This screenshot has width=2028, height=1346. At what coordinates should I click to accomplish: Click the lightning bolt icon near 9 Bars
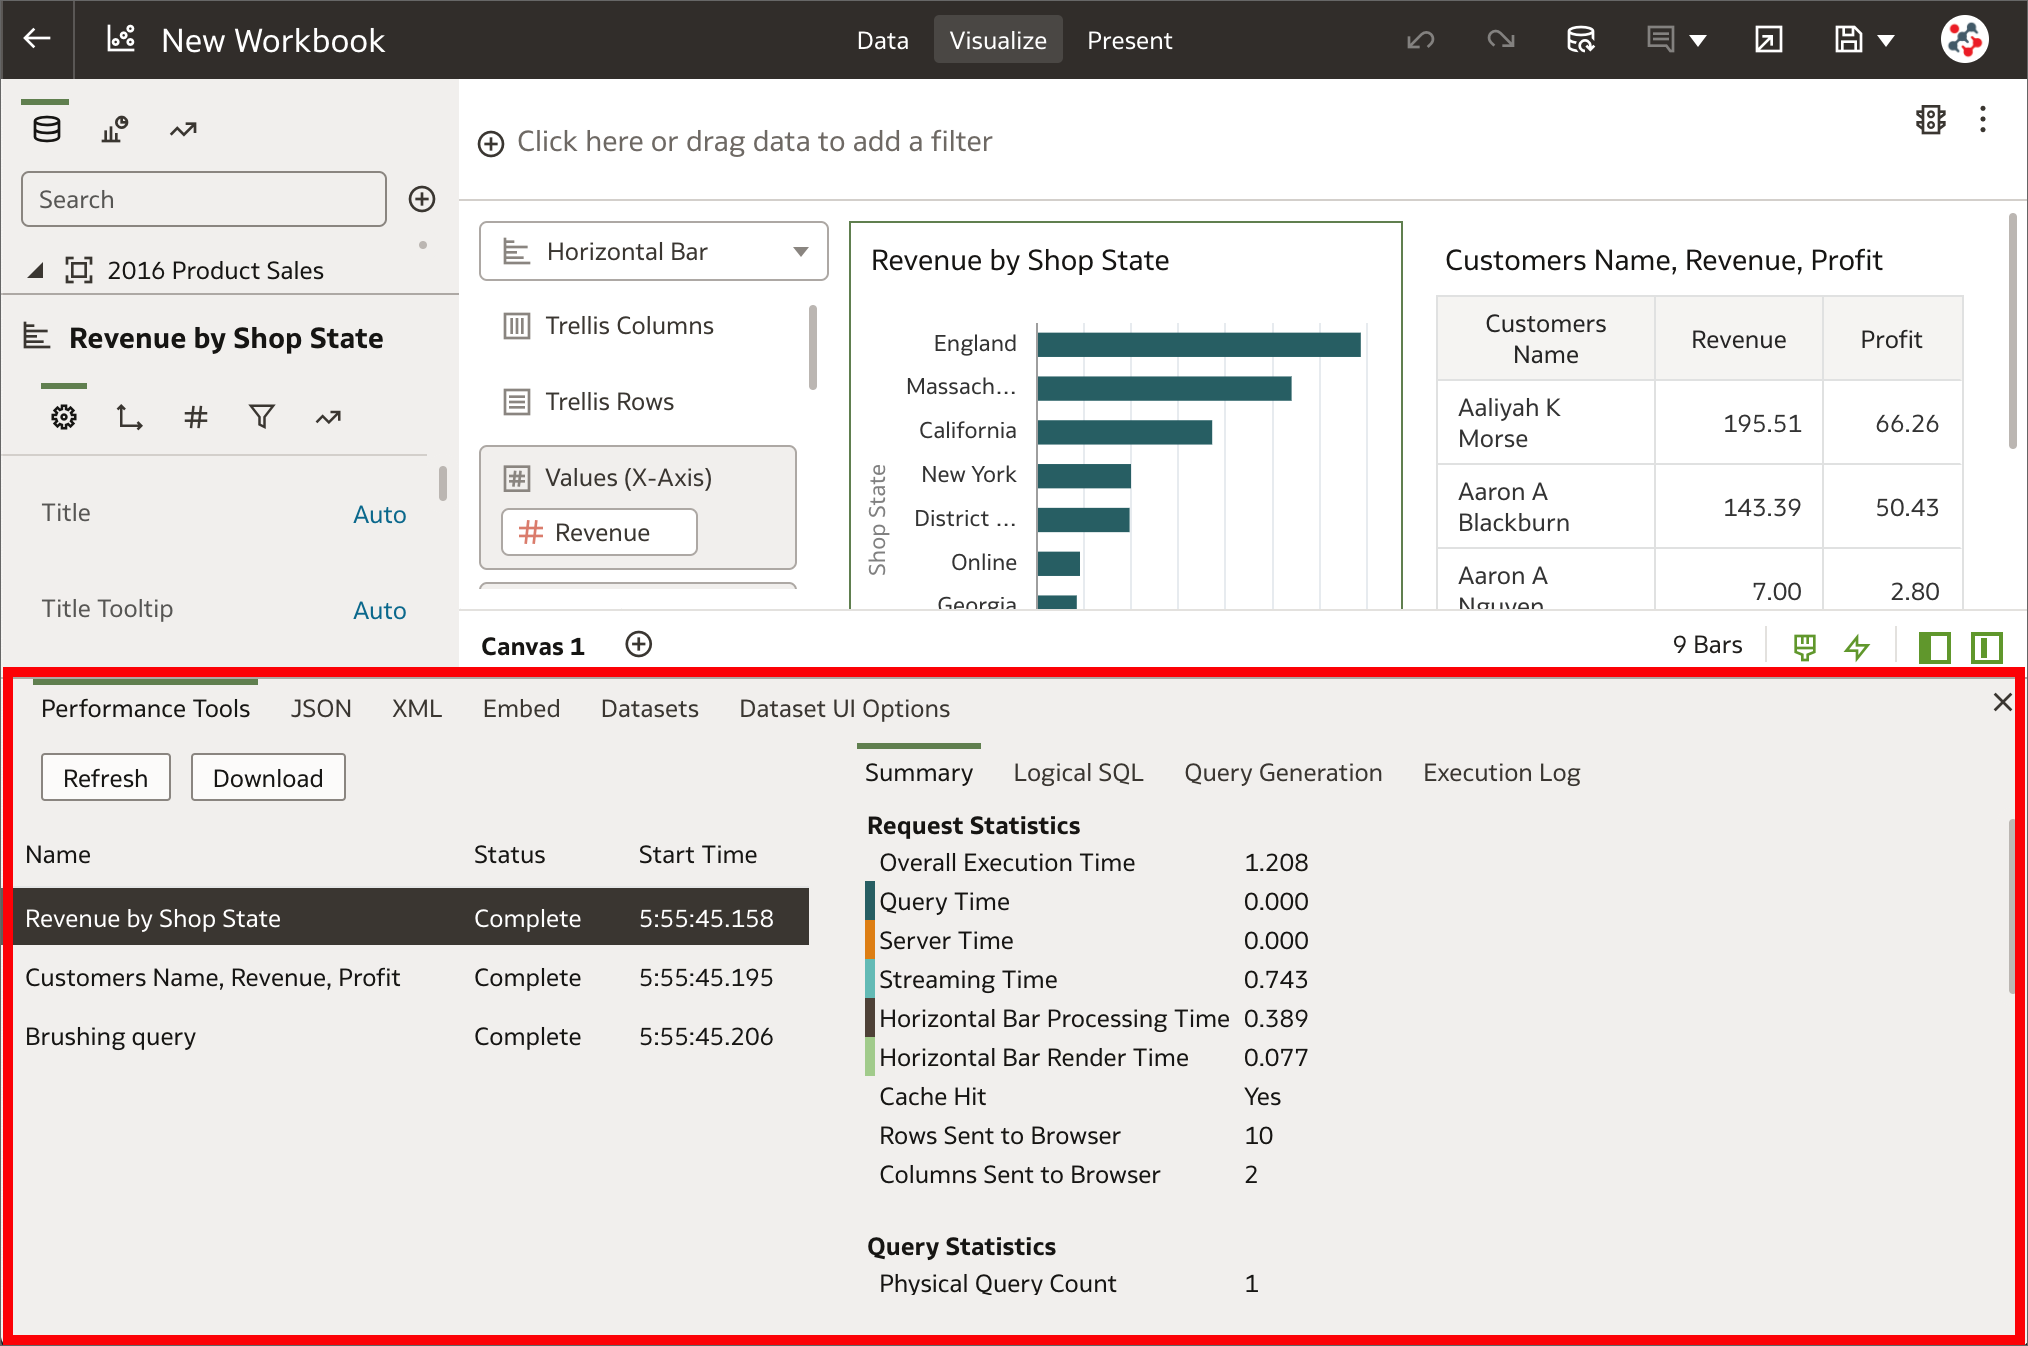tap(1858, 645)
